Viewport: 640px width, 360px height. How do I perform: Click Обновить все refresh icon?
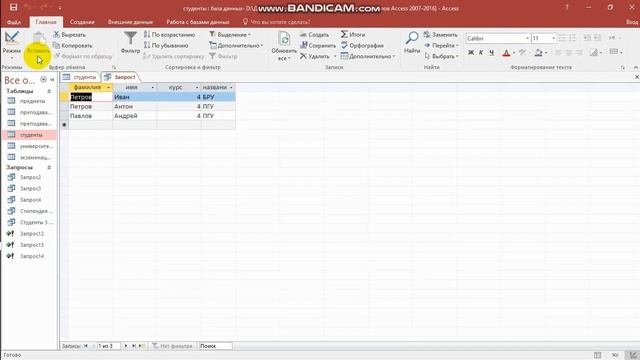[x=284, y=39]
